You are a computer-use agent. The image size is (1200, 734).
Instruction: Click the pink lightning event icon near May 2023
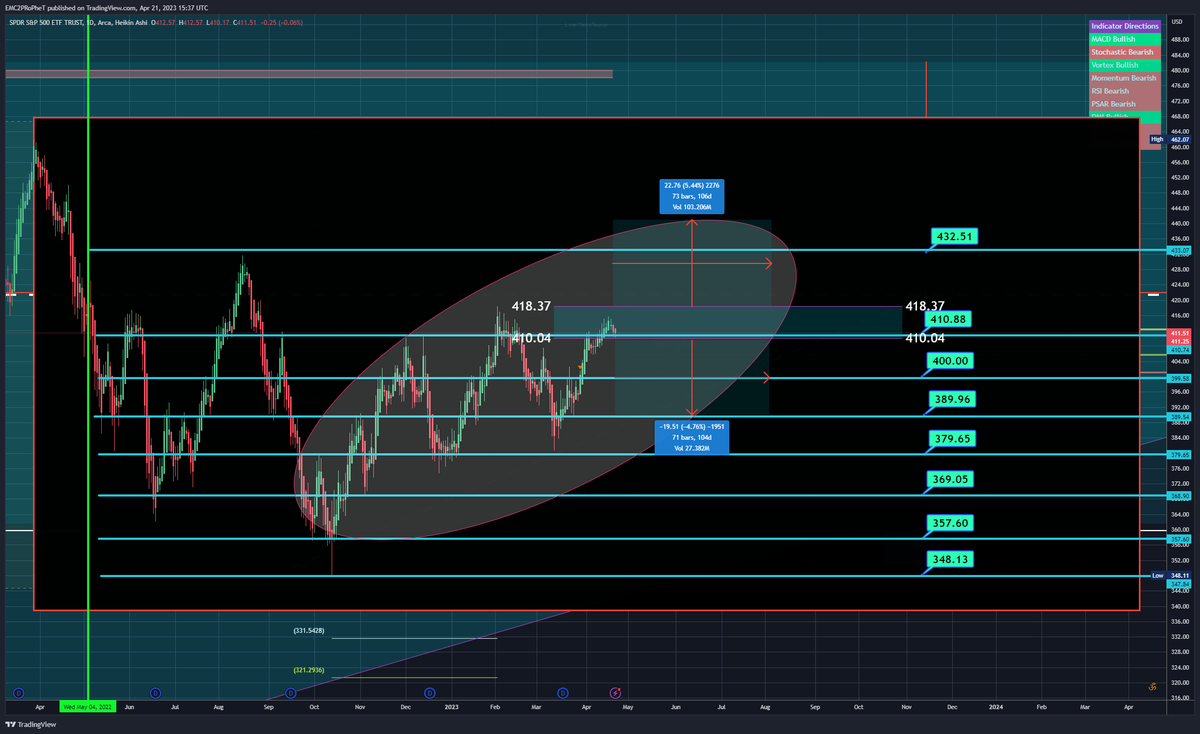pyautogui.click(x=616, y=692)
